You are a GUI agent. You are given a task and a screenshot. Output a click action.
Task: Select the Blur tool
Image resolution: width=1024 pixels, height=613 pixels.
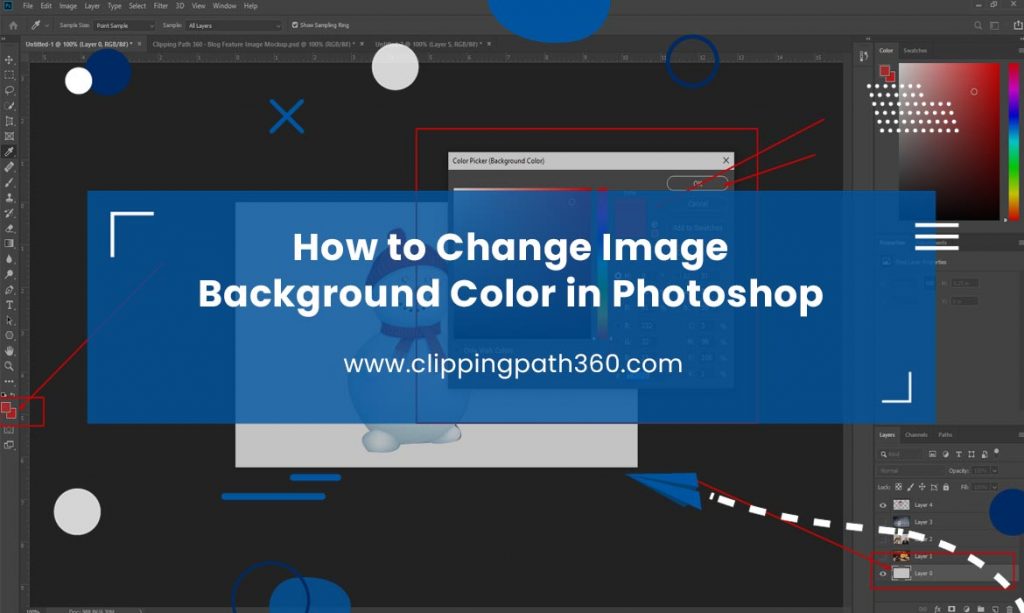pyautogui.click(x=9, y=259)
